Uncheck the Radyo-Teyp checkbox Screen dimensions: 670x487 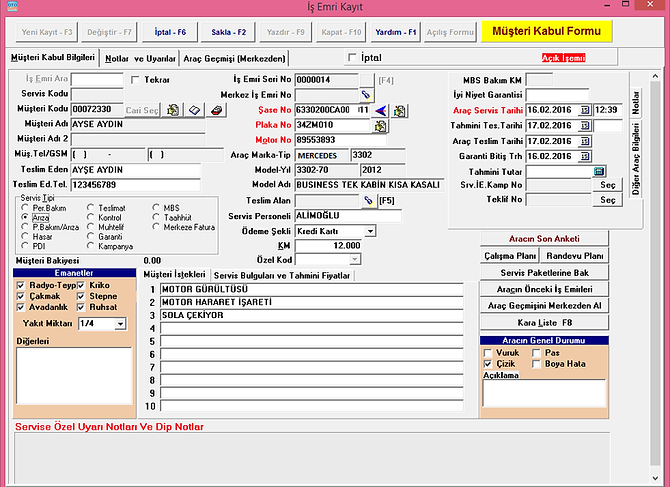(21, 285)
